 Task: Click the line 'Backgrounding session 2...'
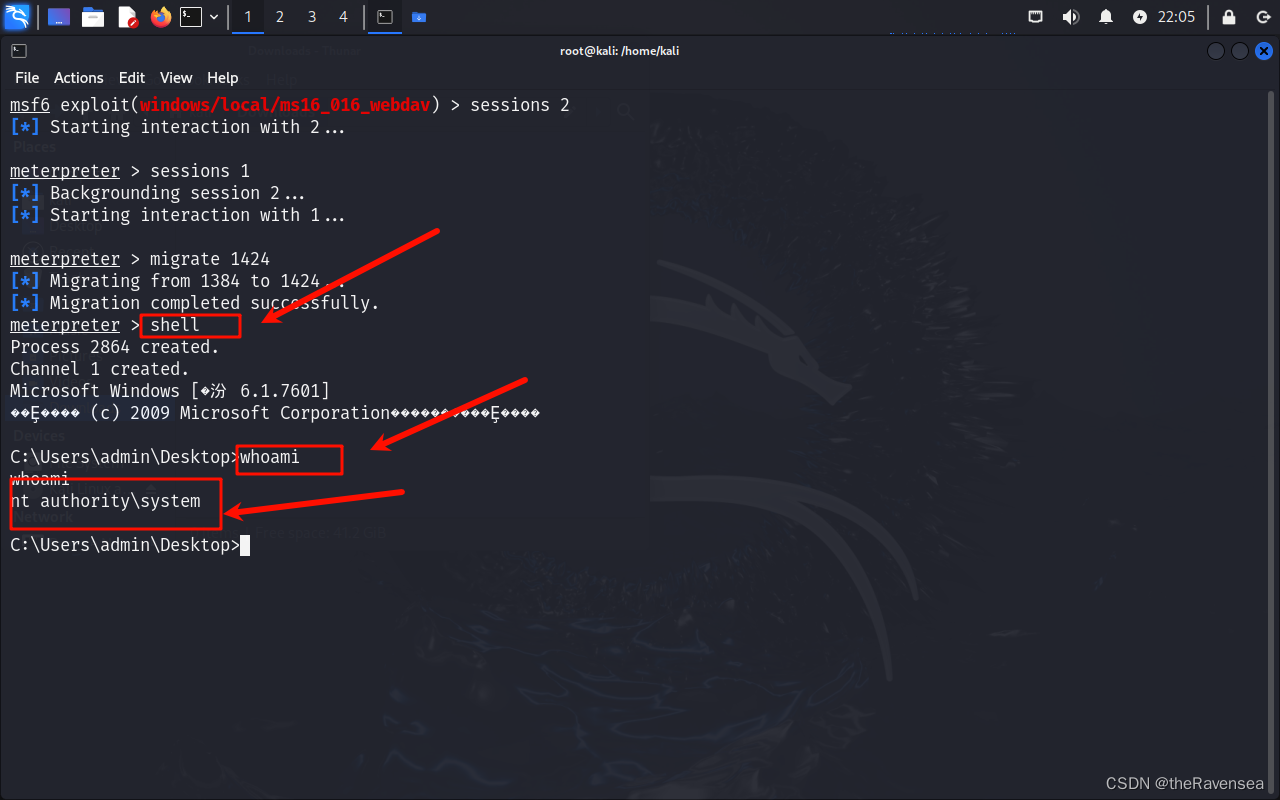(158, 193)
